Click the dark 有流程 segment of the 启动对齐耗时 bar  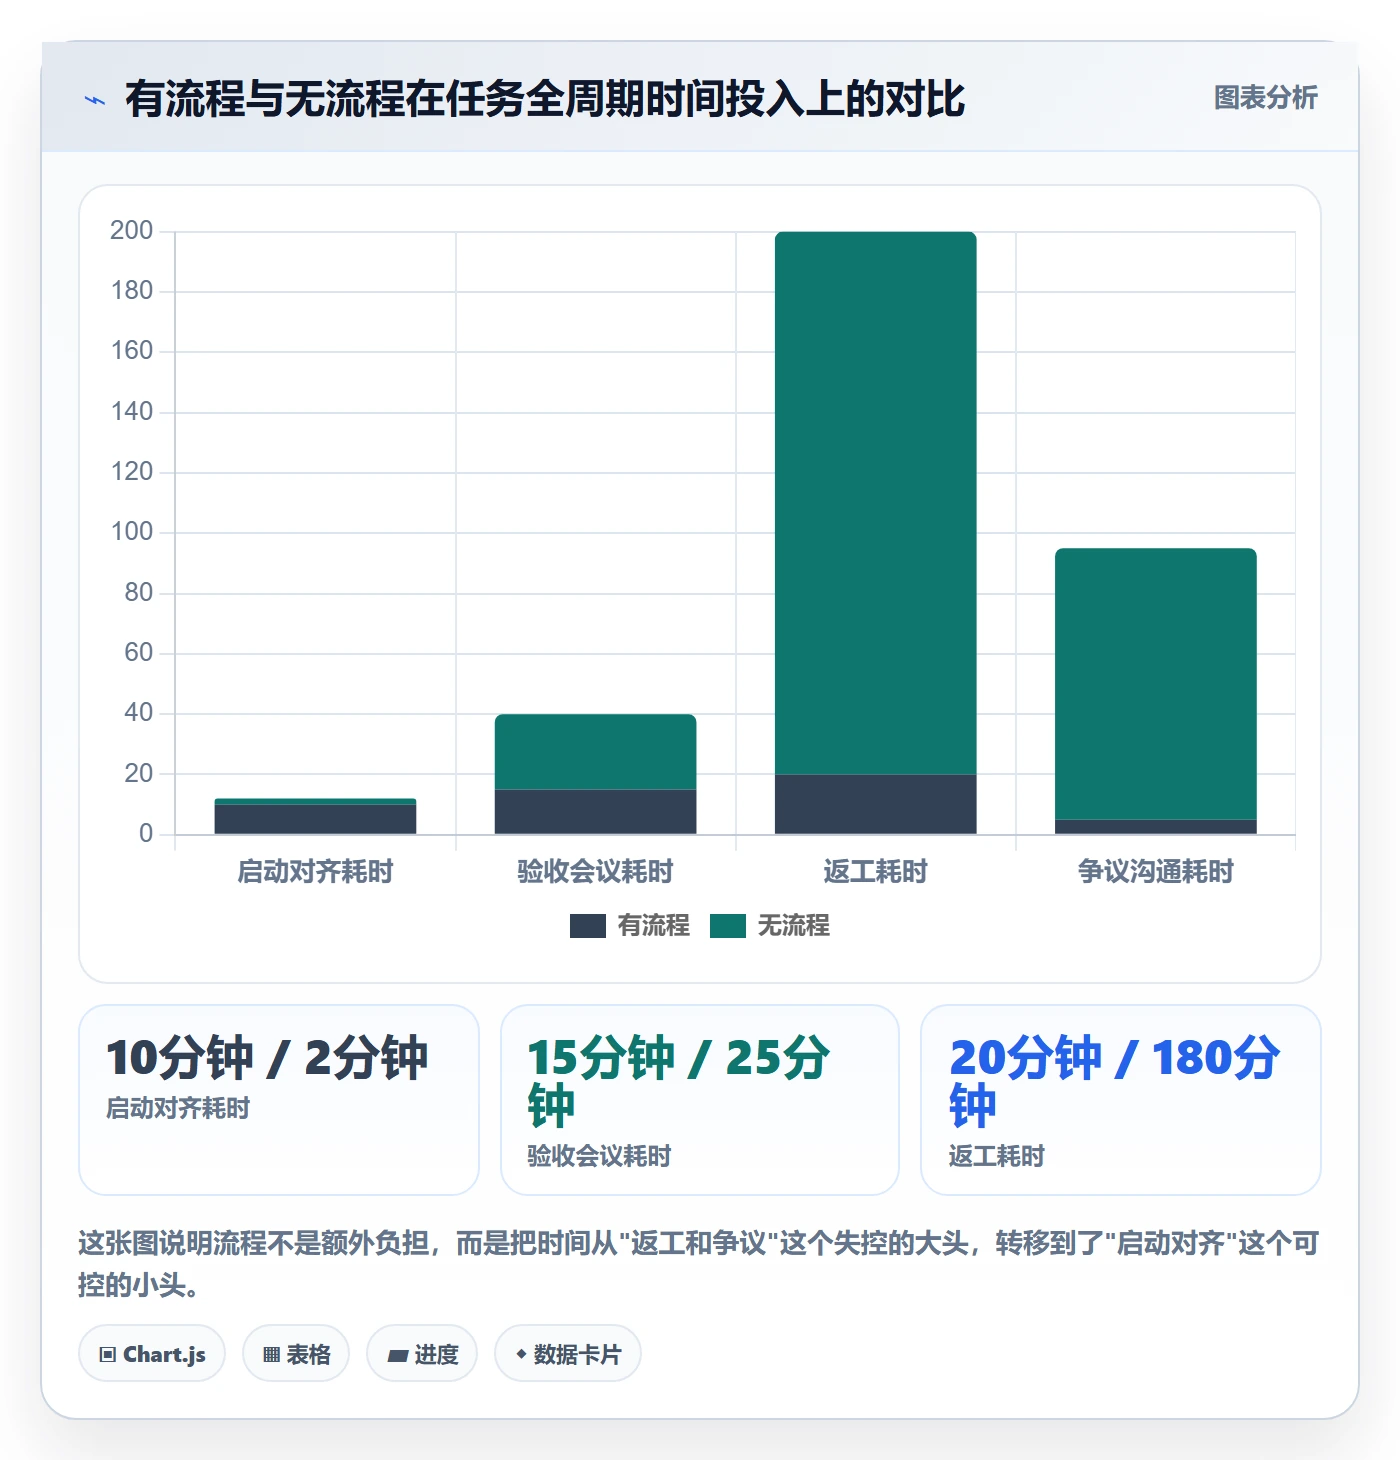[x=316, y=819]
